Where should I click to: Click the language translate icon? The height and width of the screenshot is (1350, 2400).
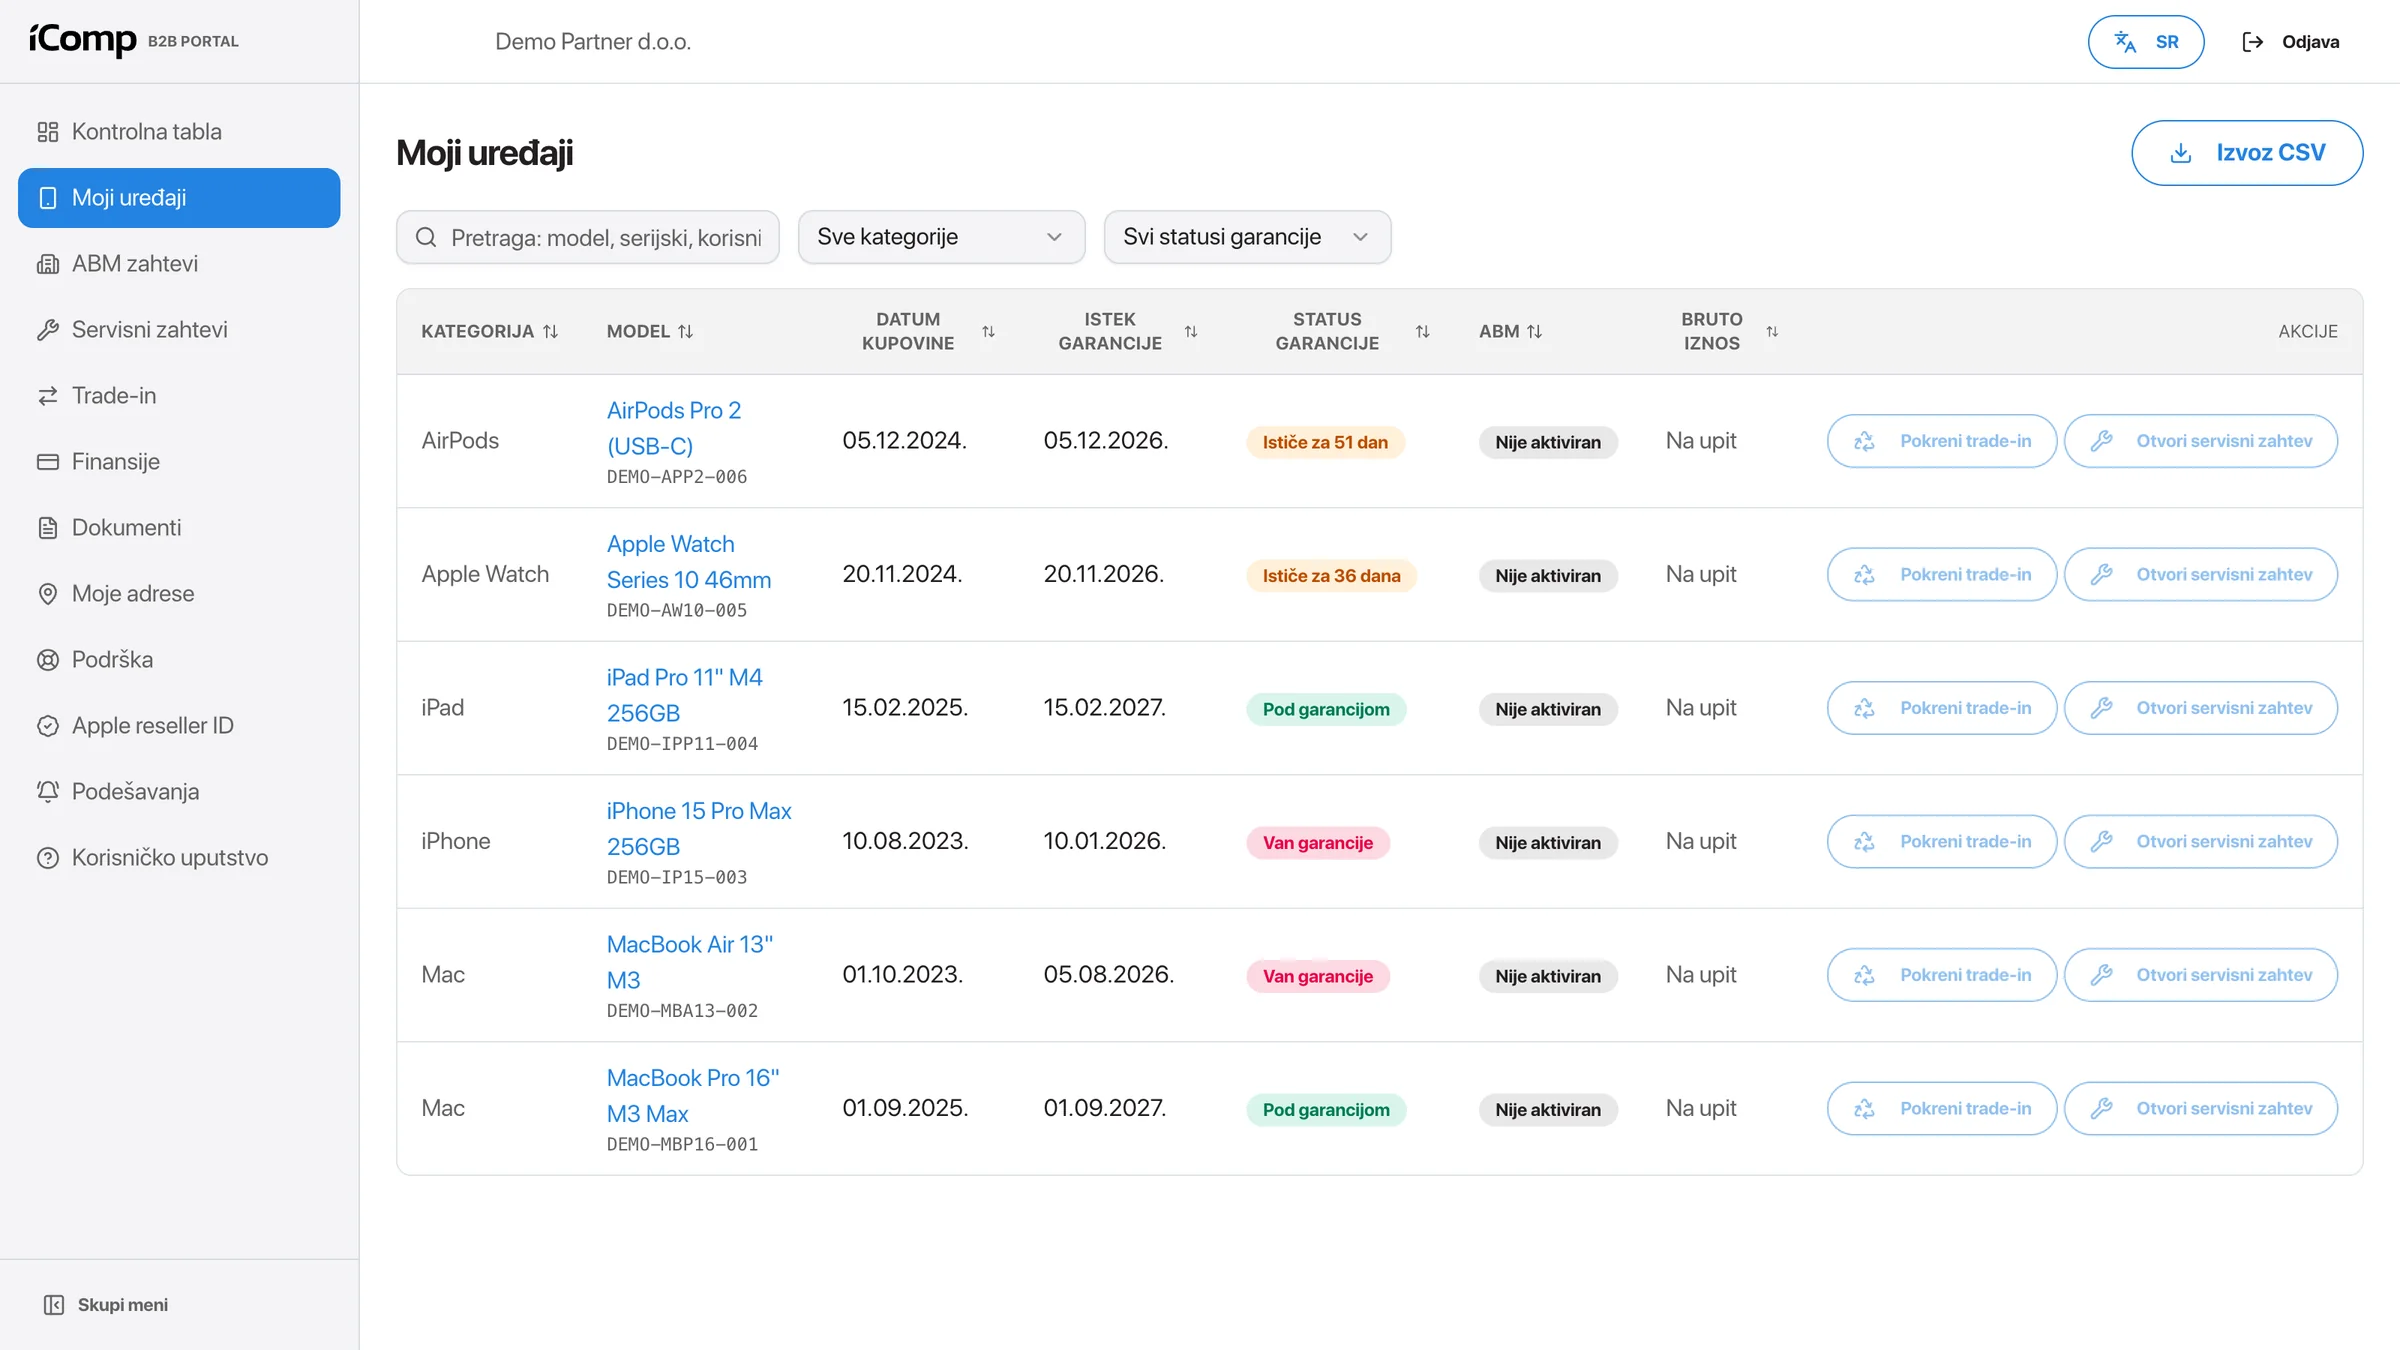[x=2125, y=42]
